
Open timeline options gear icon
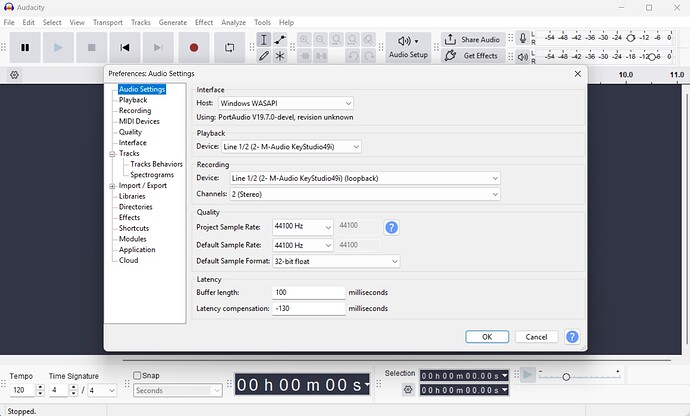[15, 75]
